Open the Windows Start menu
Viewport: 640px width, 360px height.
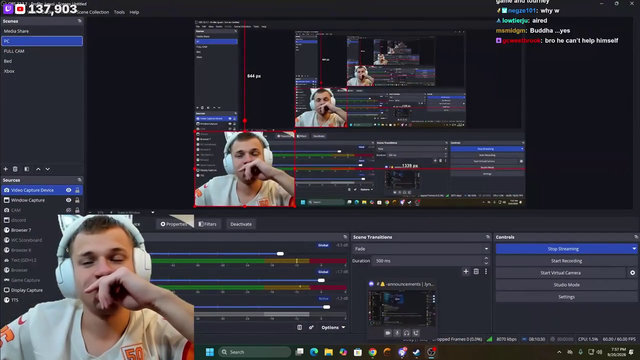coord(210,352)
